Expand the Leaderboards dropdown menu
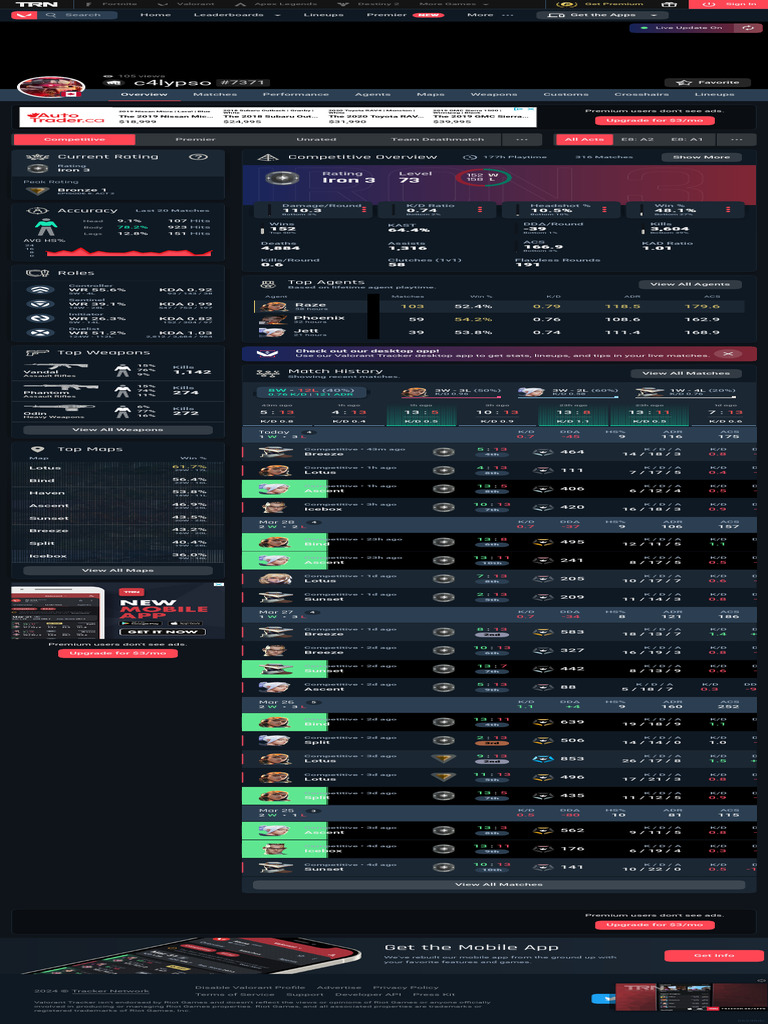The height and width of the screenshot is (1024, 768). 237,15
